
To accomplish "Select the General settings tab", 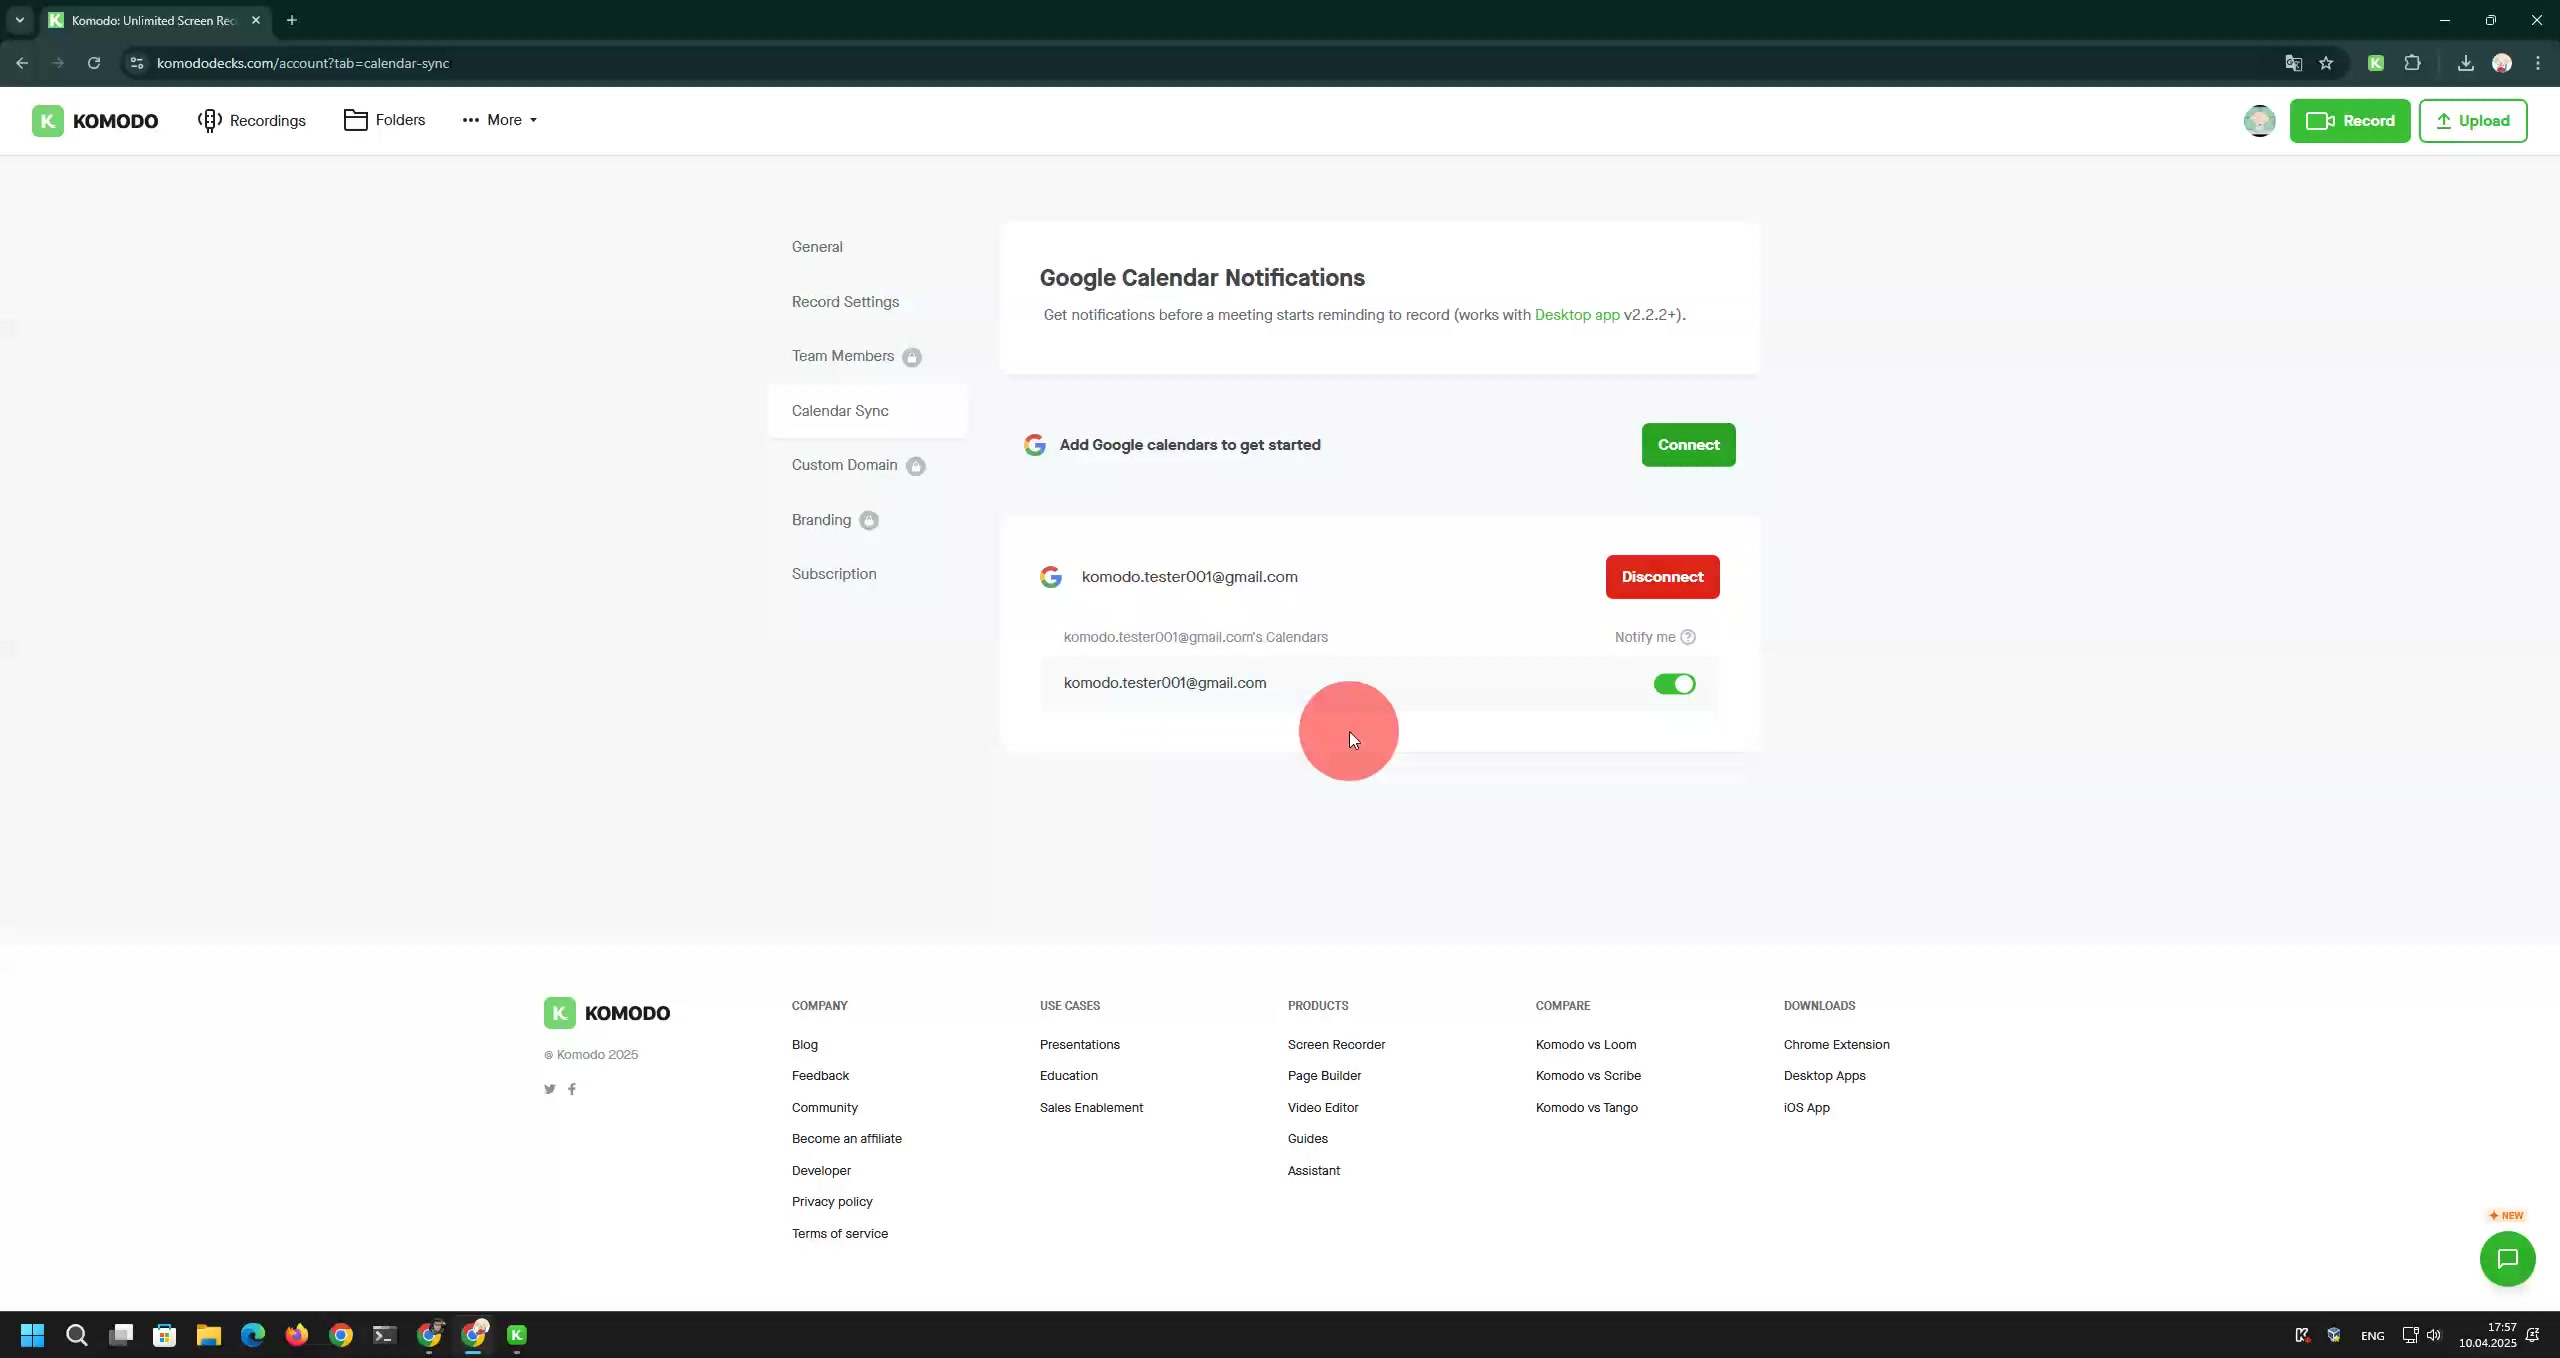I will 817,247.
